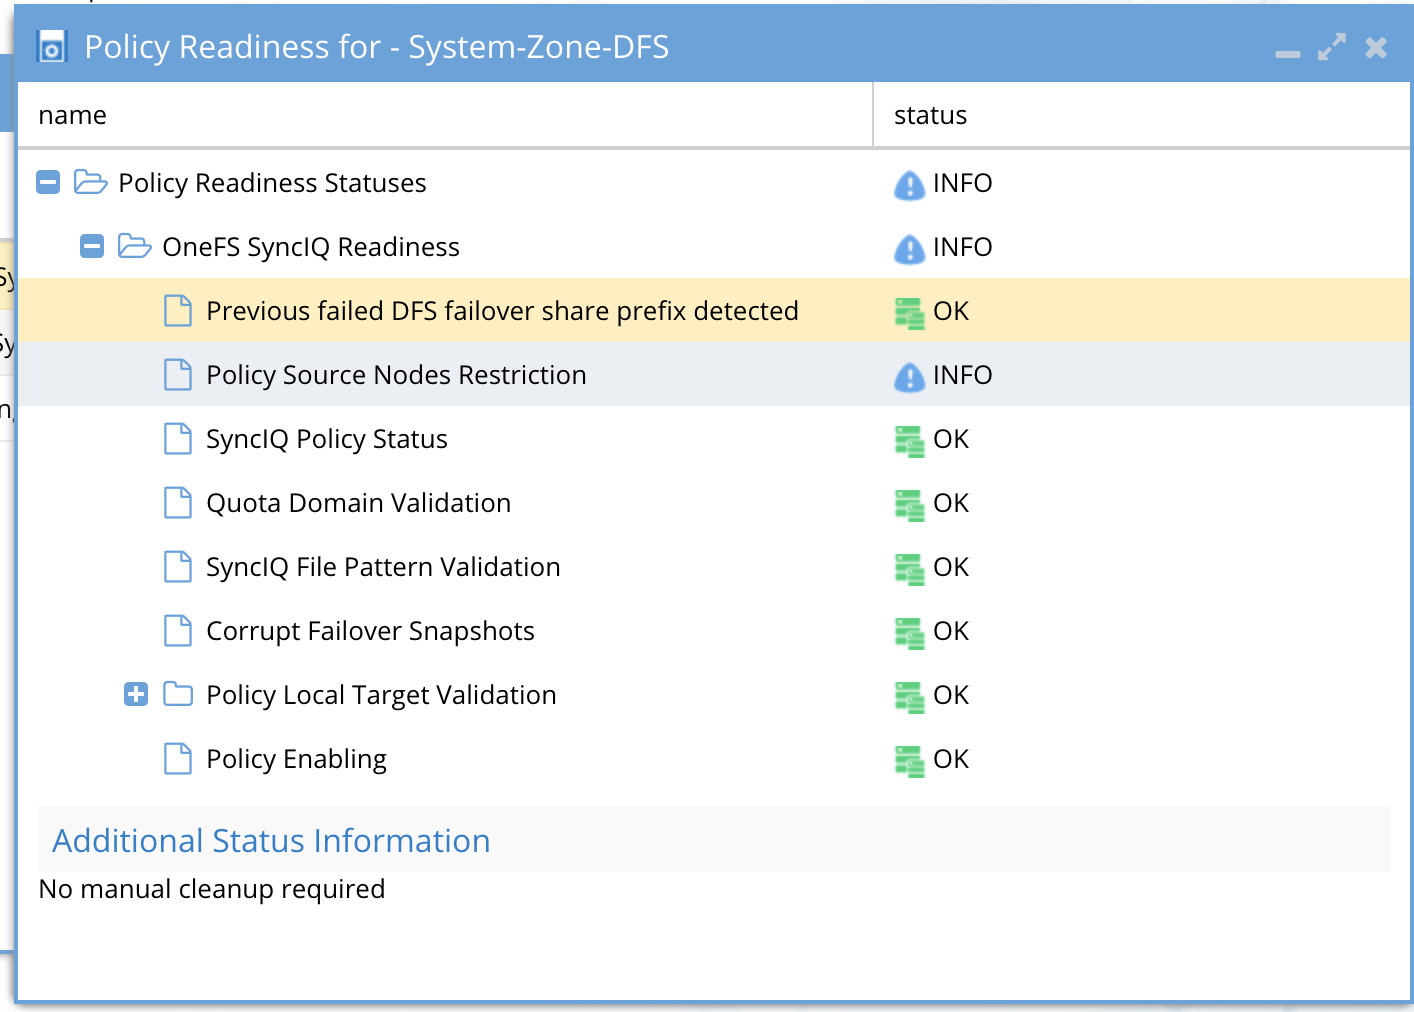Image resolution: width=1414 pixels, height=1012 pixels.
Task: Click the document icon beside Policy Enabling
Action: click(177, 758)
